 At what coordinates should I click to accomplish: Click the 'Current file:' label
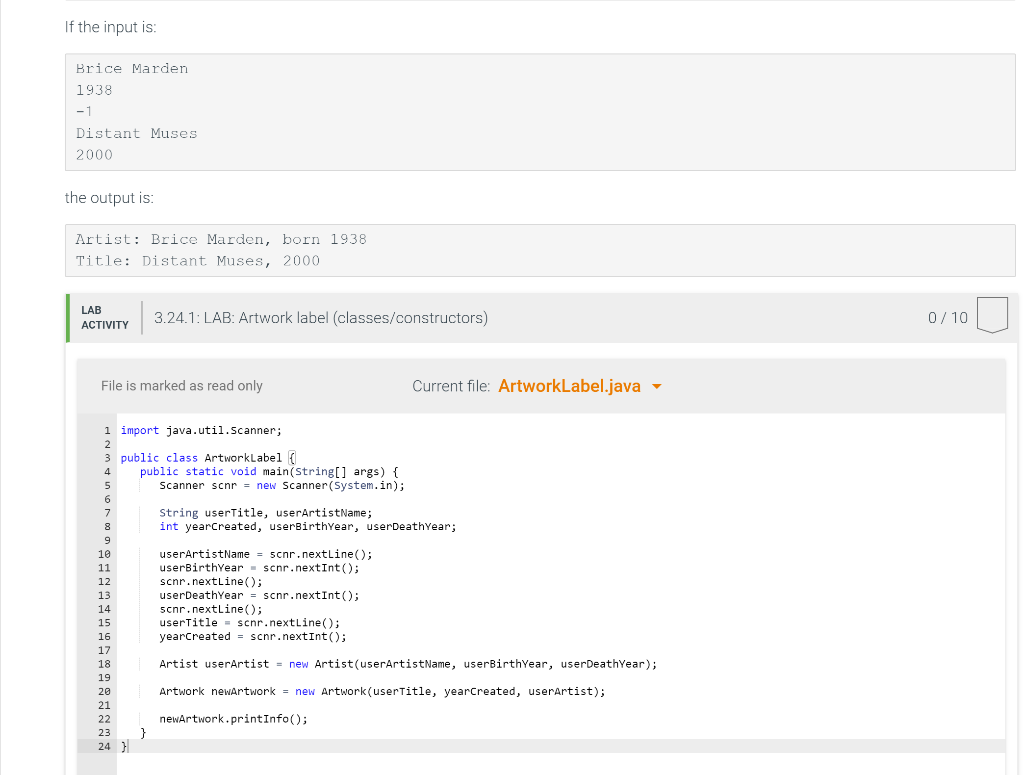(x=450, y=385)
